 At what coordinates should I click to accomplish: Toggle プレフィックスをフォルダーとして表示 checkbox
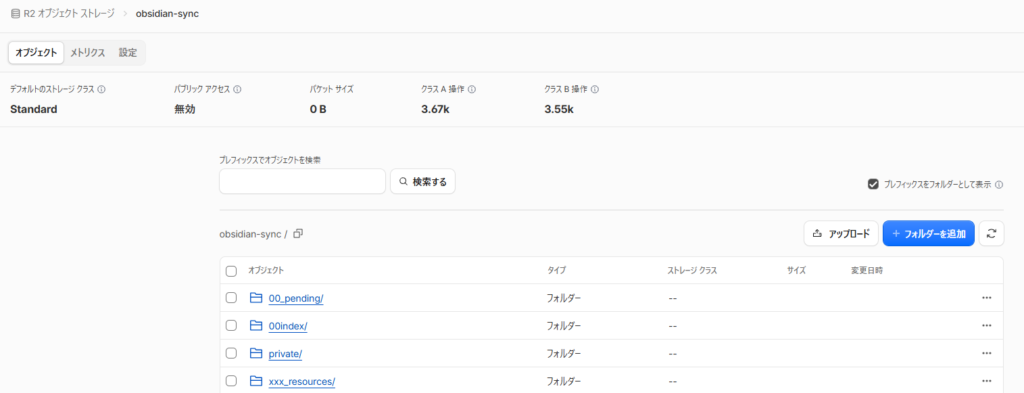pyautogui.click(x=873, y=185)
